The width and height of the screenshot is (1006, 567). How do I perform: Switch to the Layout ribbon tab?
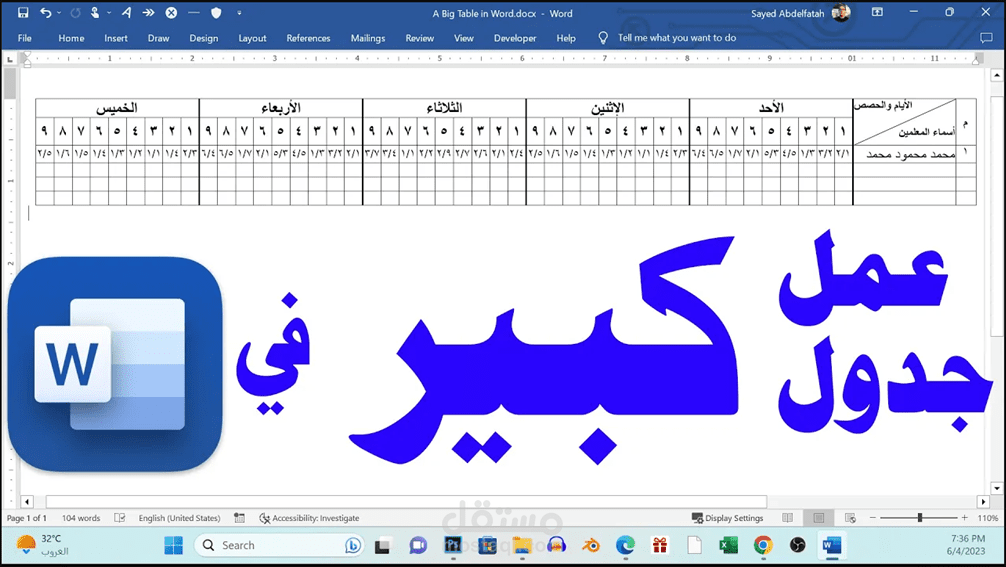pyautogui.click(x=252, y=38)
